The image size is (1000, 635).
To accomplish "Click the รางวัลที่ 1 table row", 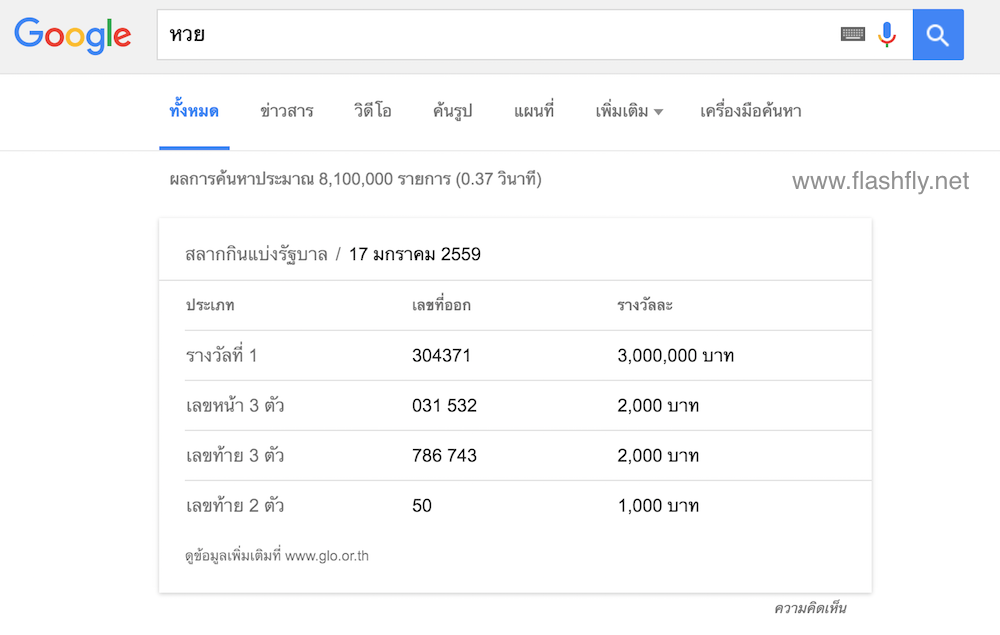I will coord(222,355).
